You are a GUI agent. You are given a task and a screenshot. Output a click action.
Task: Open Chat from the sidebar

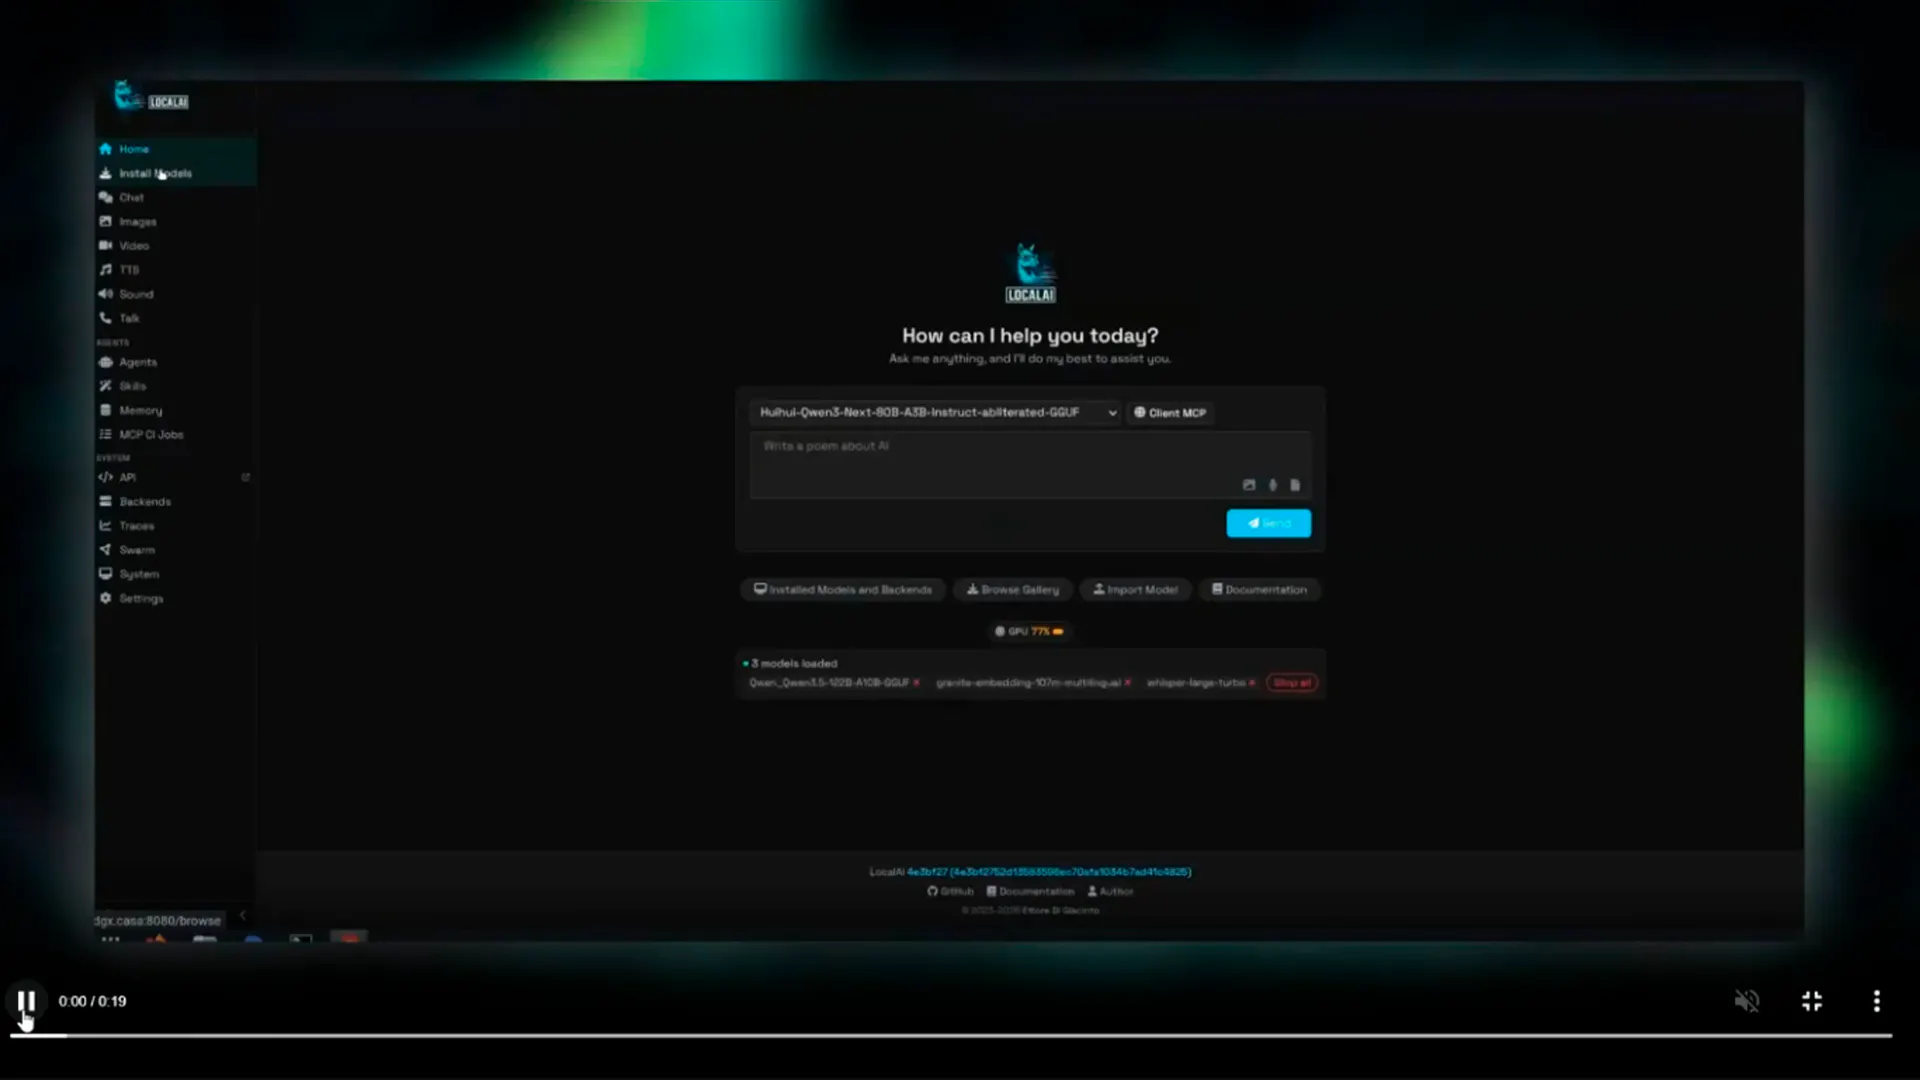tap(175, 197)
